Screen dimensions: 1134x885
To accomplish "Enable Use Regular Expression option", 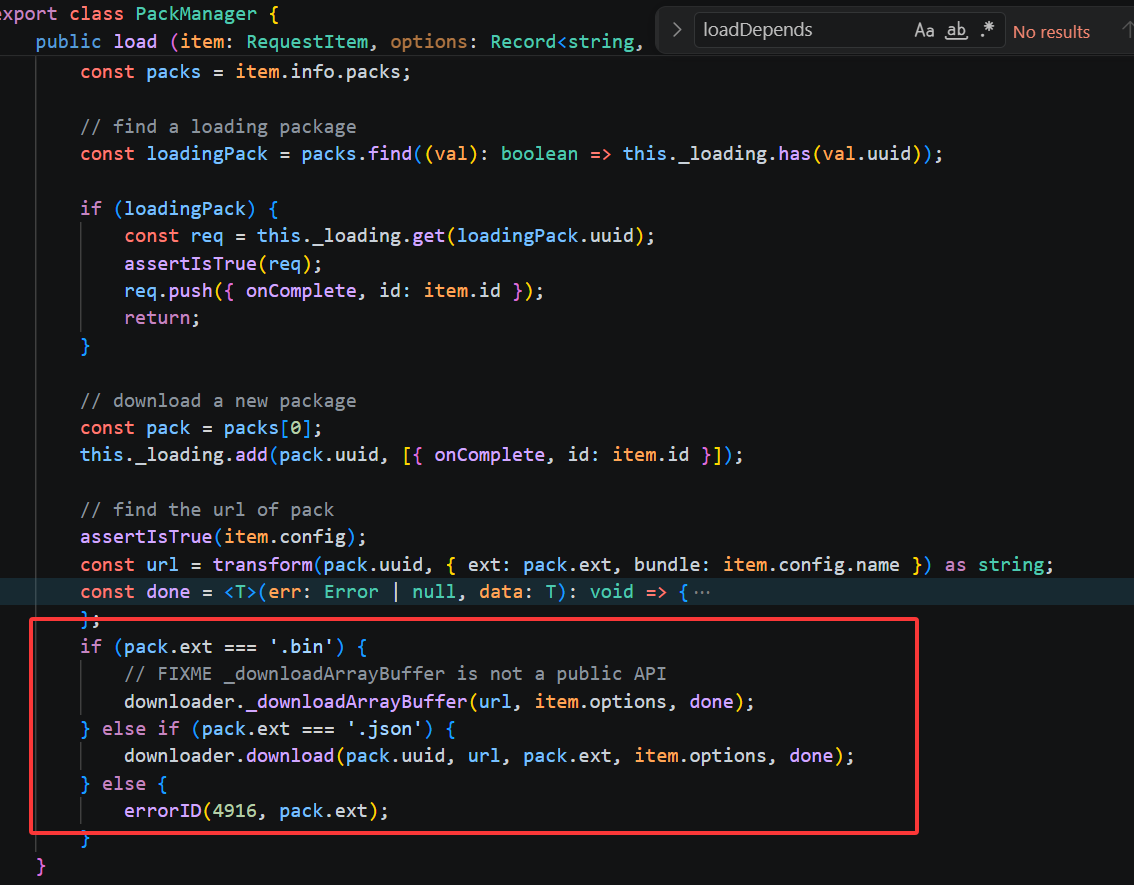I will pyautogui.click(x=987, y=30).
